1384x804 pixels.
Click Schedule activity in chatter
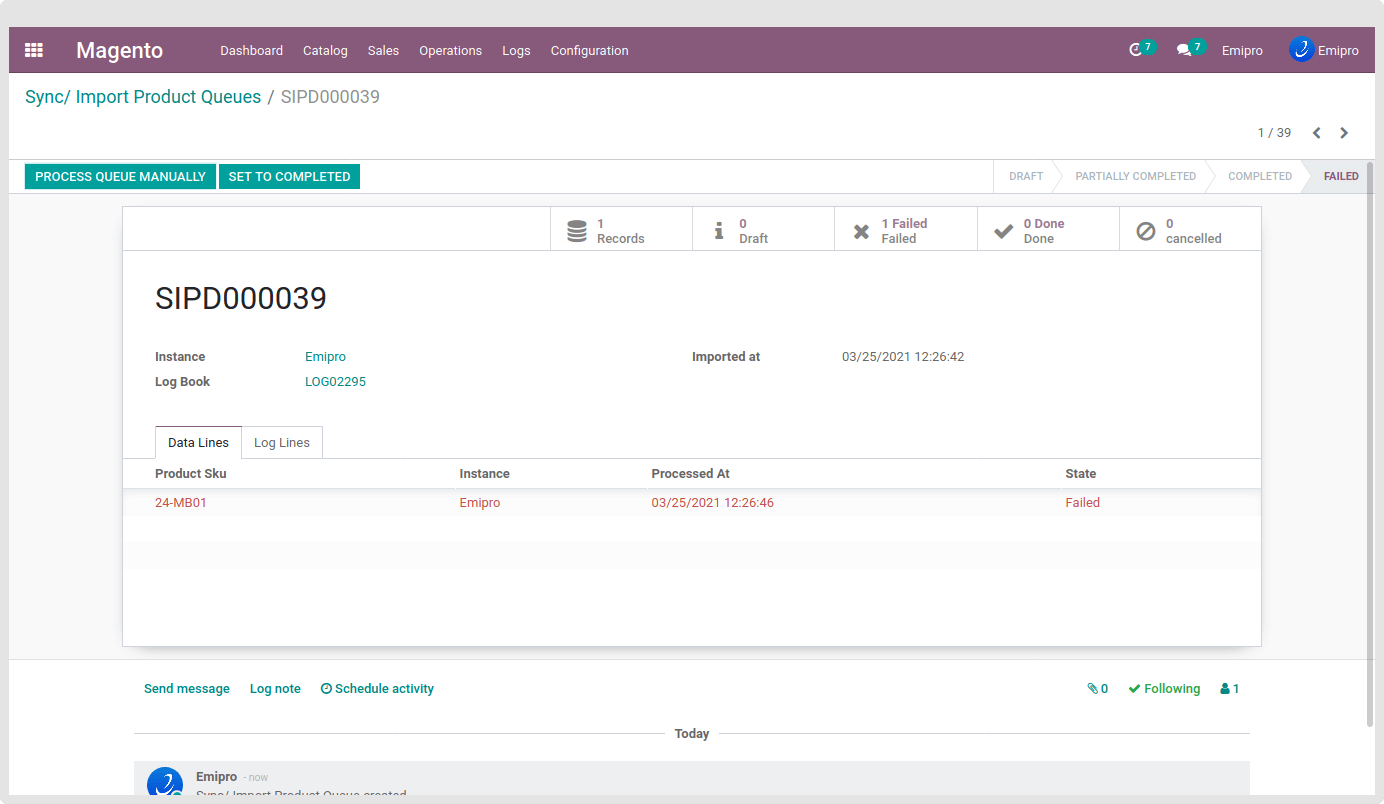(x=377, y=689)
